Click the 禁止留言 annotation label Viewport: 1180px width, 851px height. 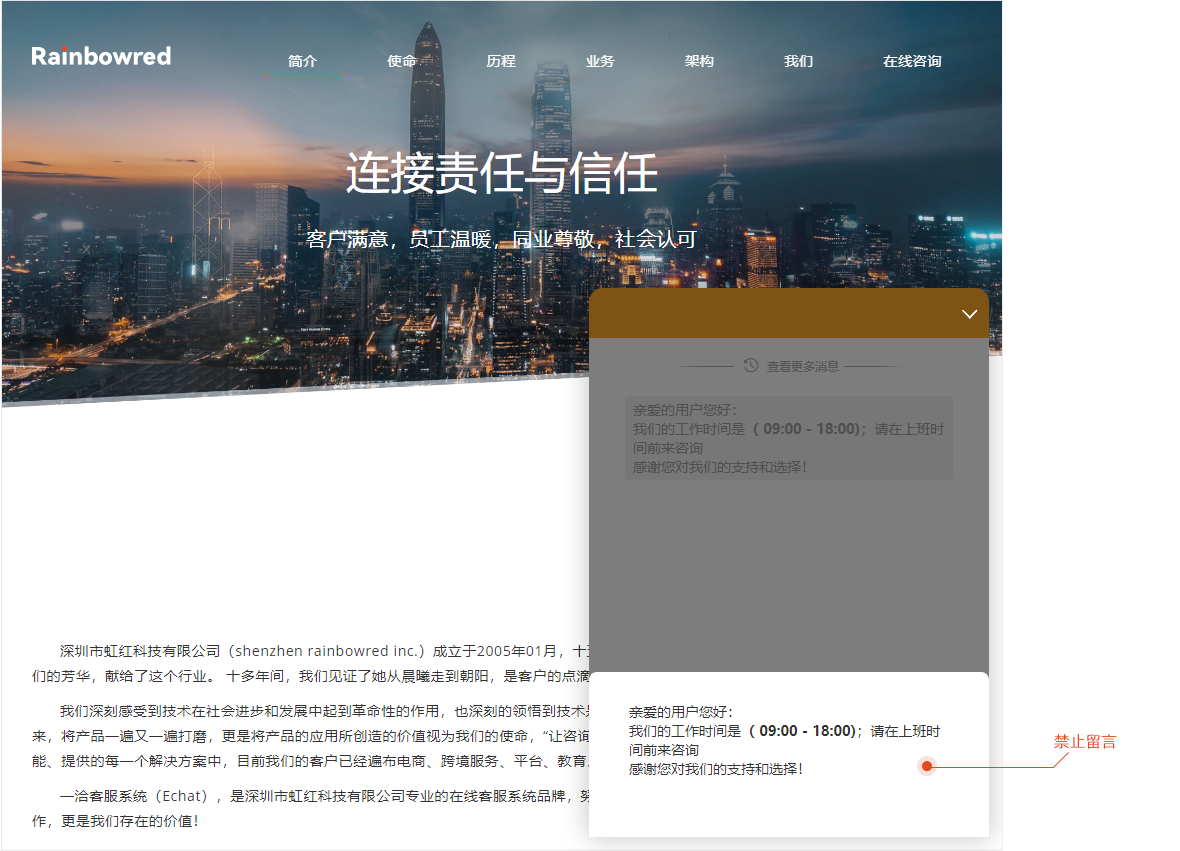1085,742
